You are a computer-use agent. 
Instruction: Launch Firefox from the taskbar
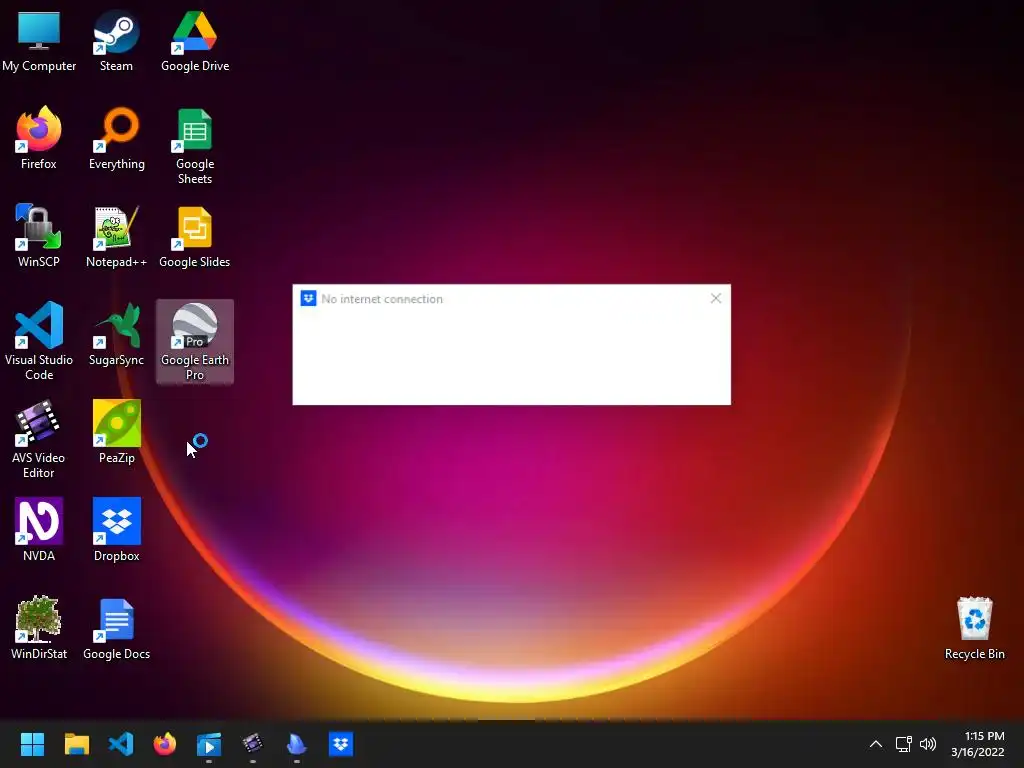coord(165,744)
